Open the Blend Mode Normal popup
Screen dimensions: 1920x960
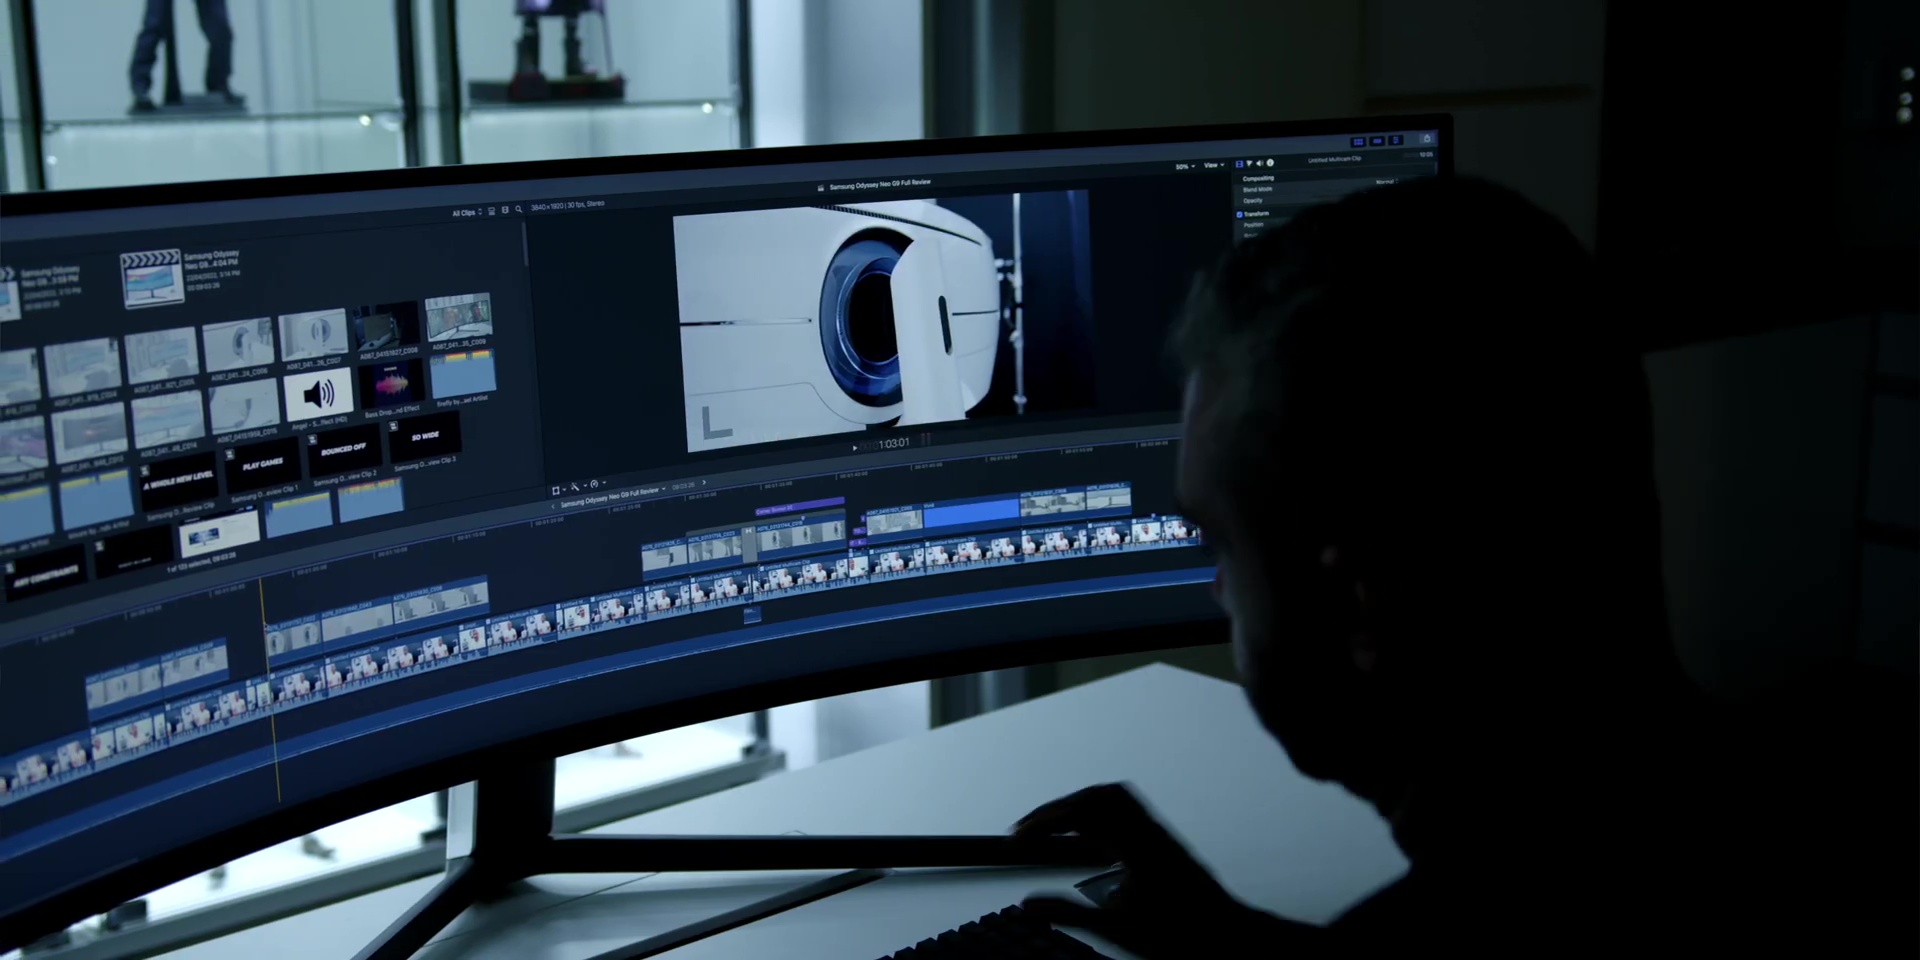click(1387, 182)
